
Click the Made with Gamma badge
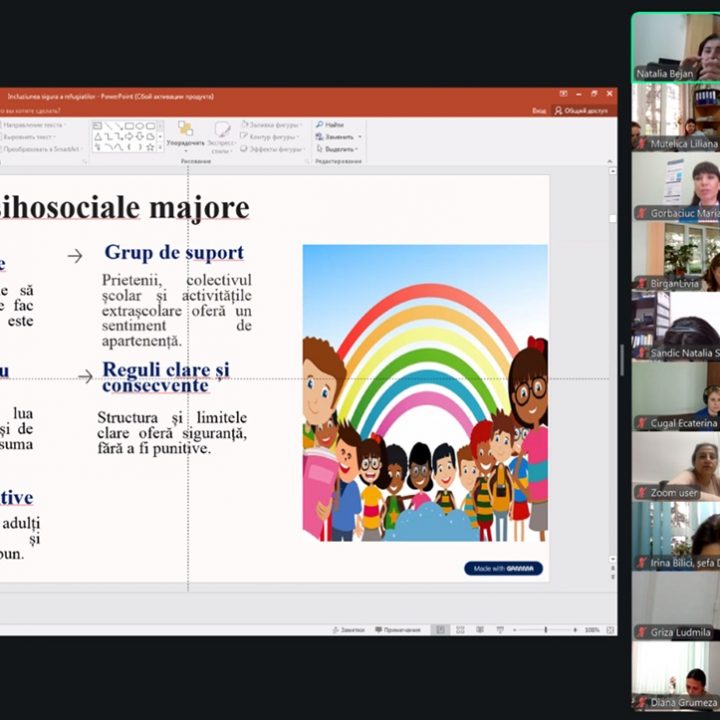pyautogui.click(x=503, y=568)
